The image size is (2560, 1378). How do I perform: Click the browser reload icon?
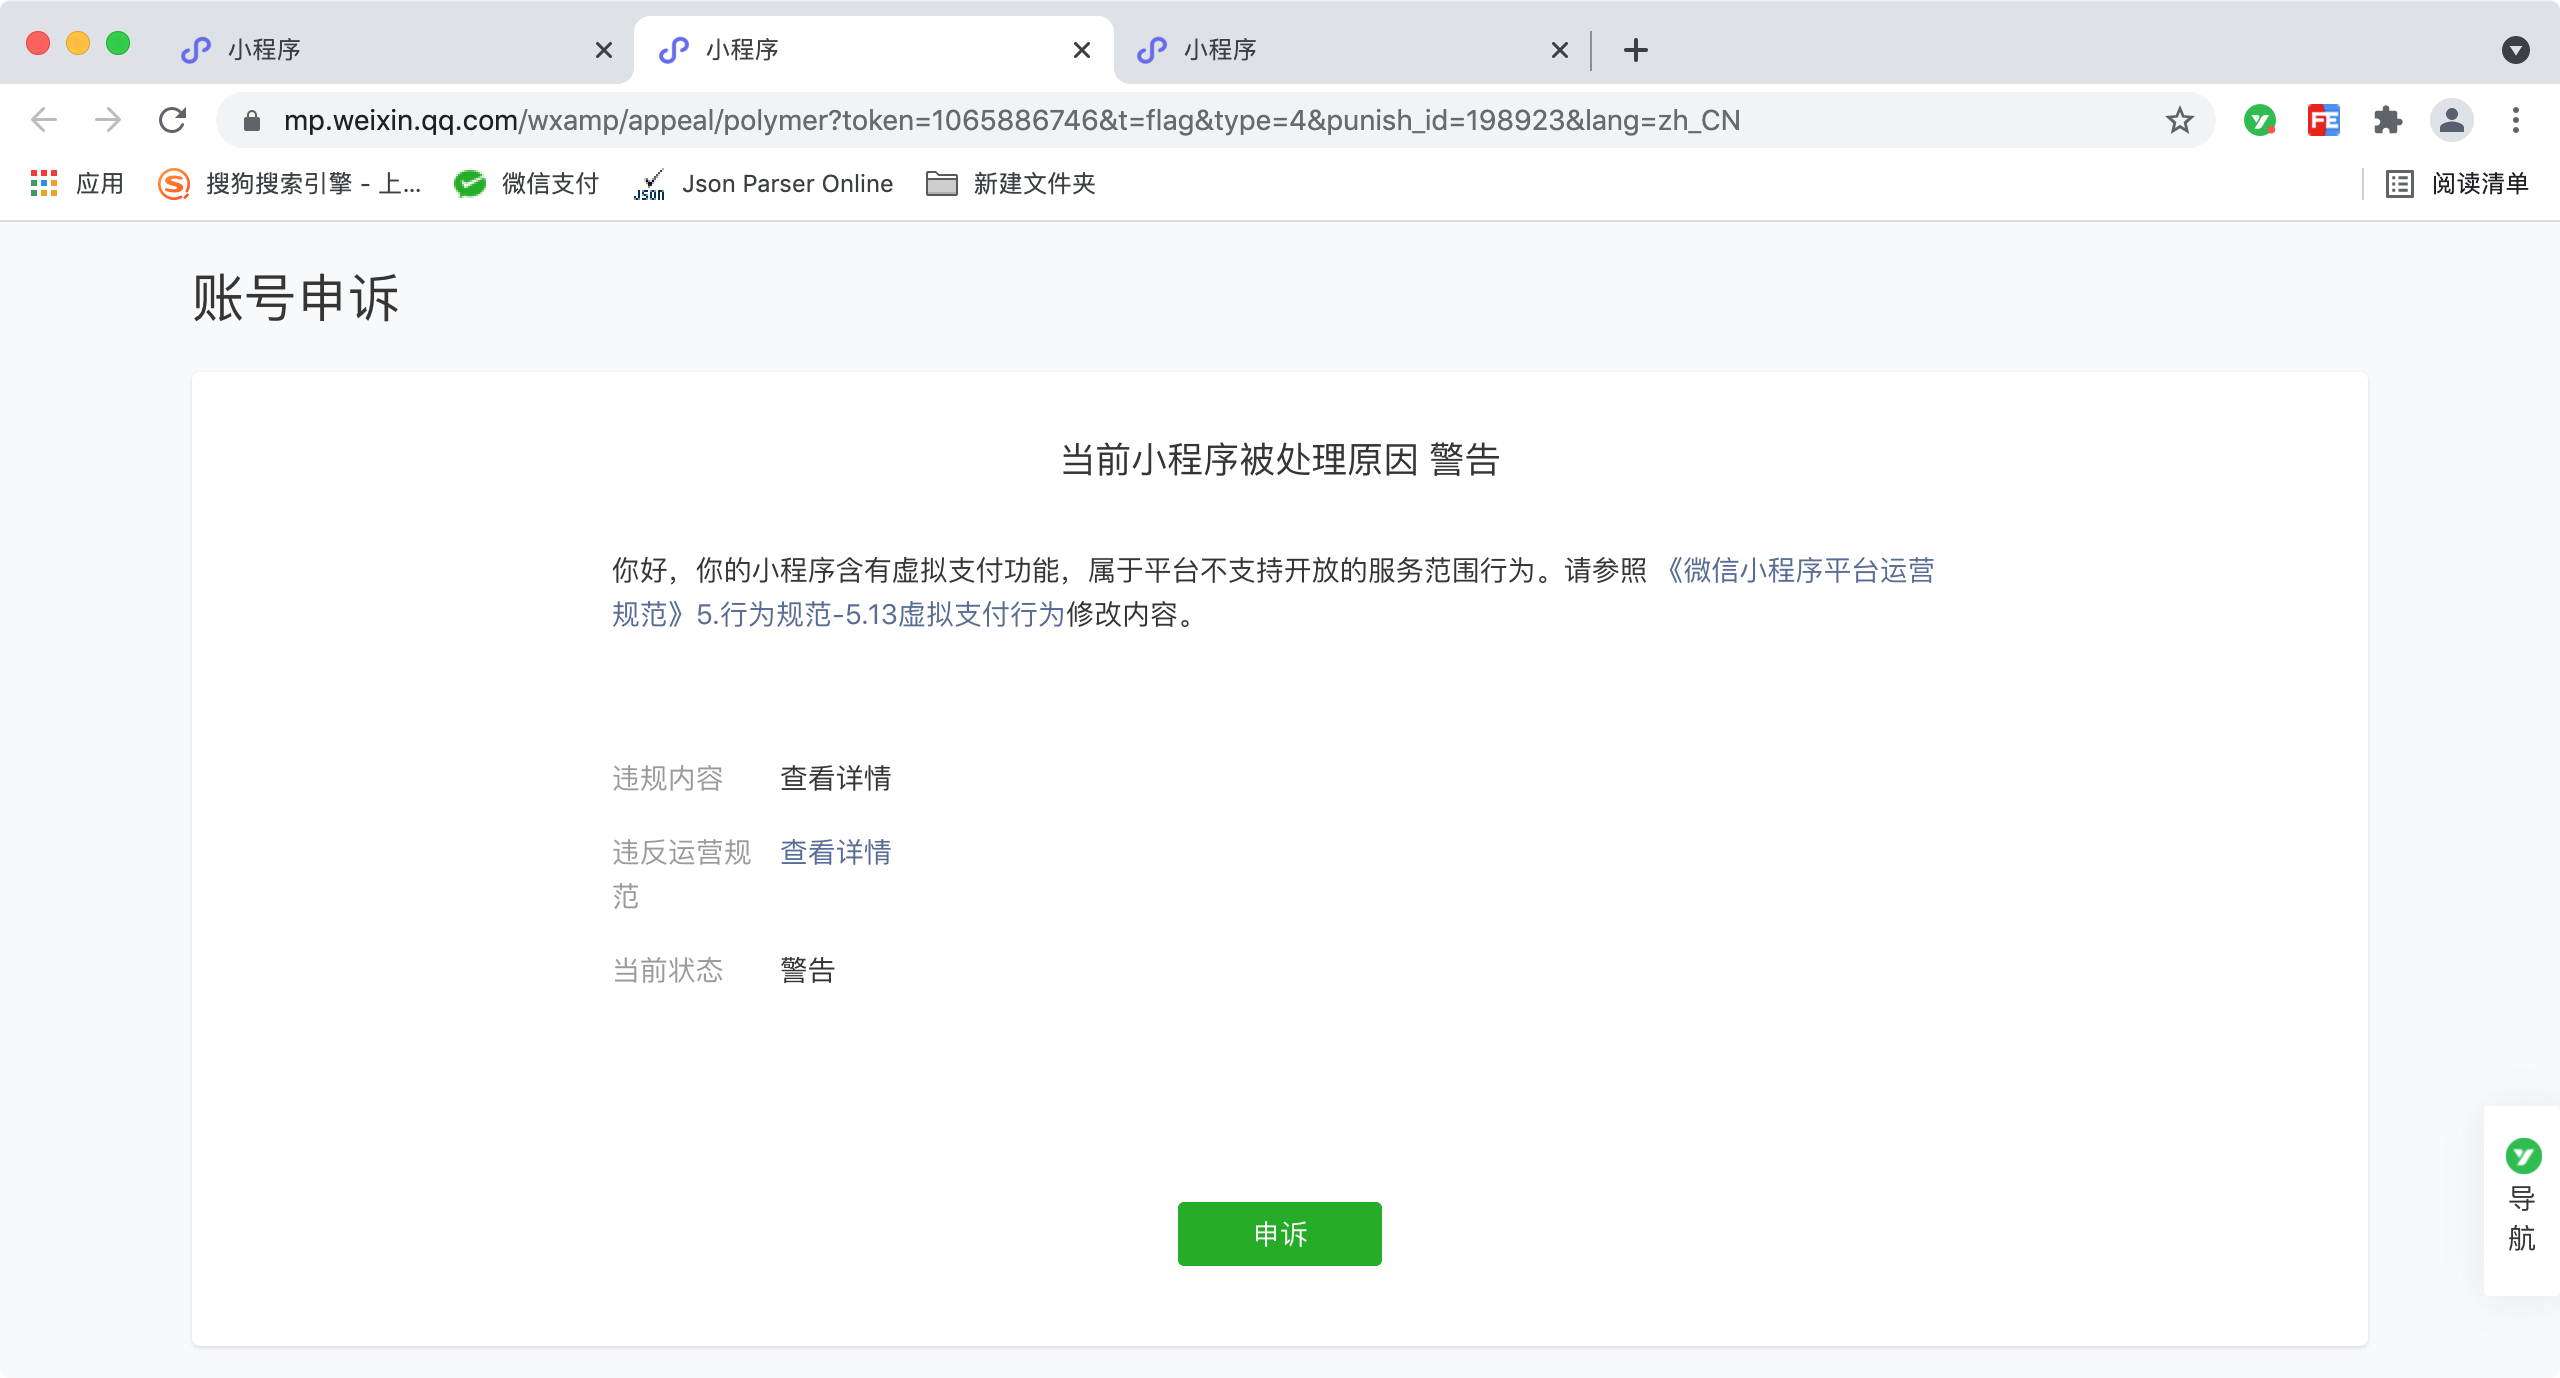pos(173,120)
